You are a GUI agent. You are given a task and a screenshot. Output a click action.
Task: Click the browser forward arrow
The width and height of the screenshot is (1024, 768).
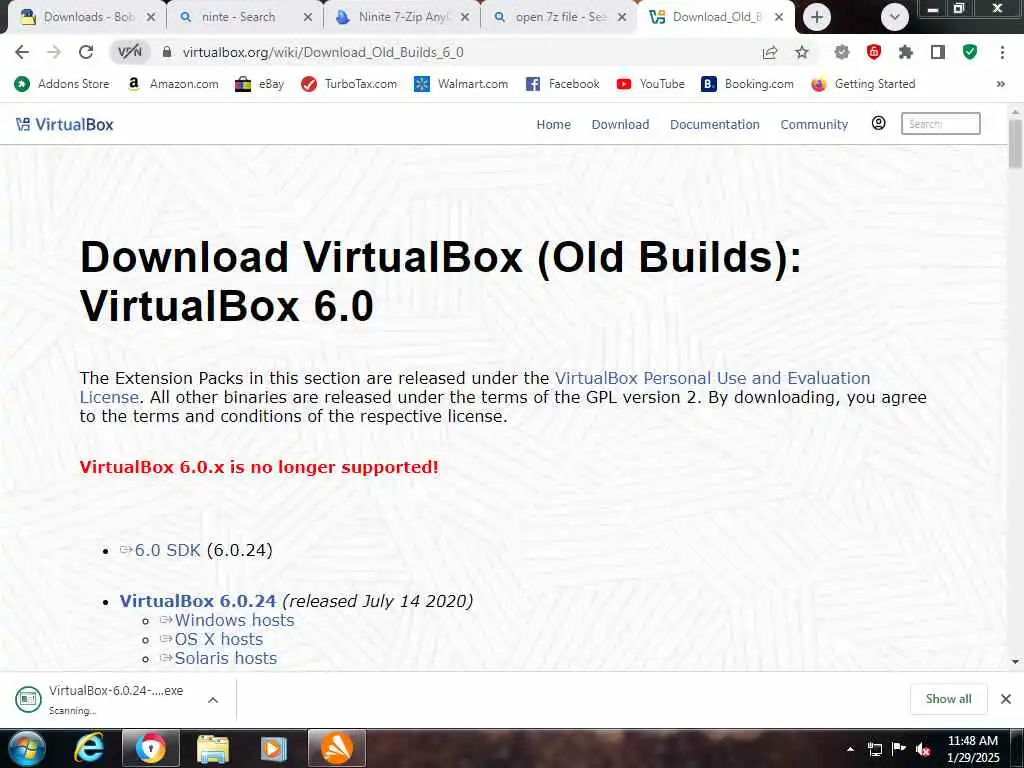point(54,52)
